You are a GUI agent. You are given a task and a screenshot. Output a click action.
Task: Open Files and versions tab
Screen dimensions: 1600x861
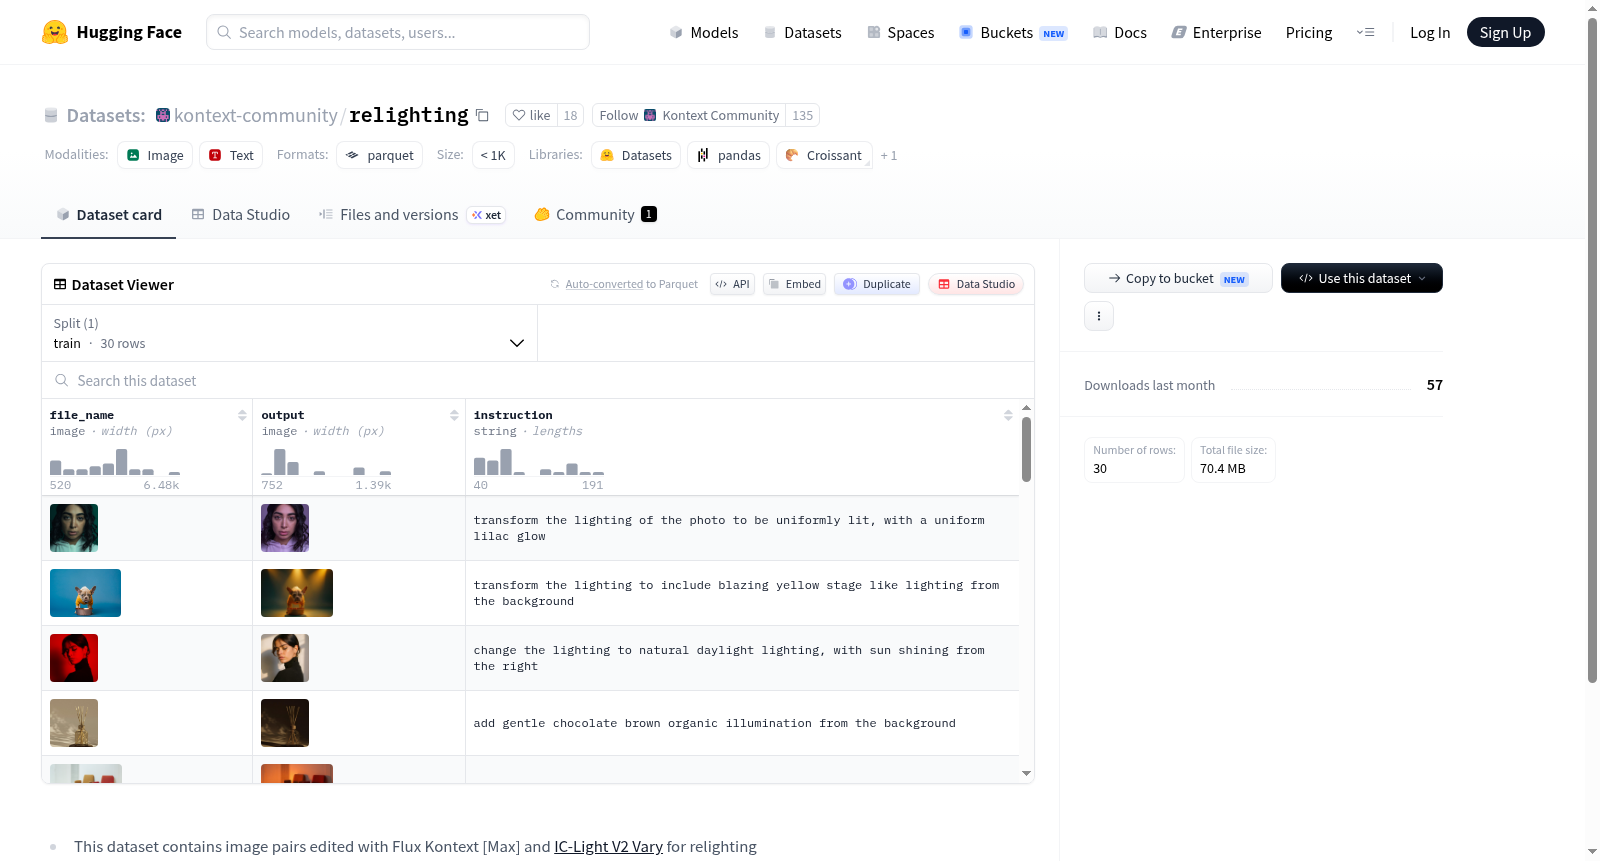pos(412,214)
